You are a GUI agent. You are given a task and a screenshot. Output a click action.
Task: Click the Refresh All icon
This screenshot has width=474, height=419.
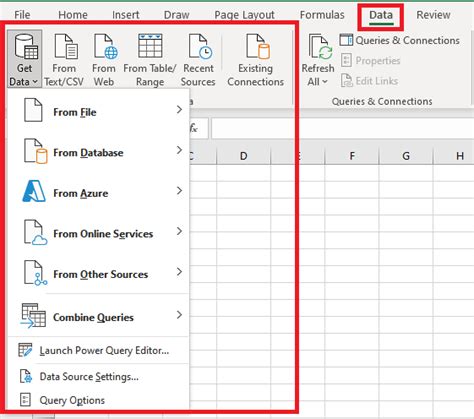[x=320, y=47]
